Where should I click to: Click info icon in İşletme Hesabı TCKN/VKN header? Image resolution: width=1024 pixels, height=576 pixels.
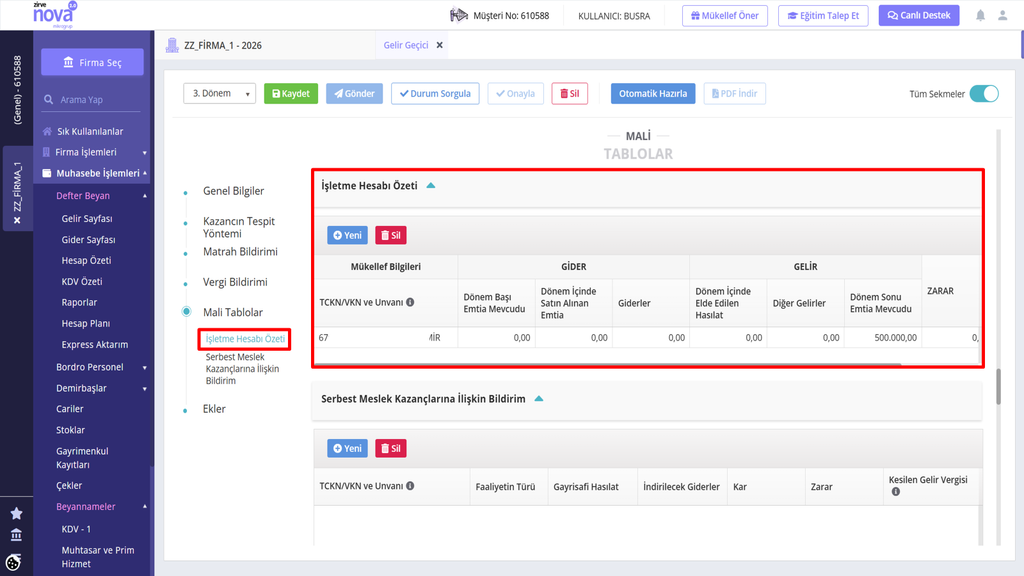410,302
